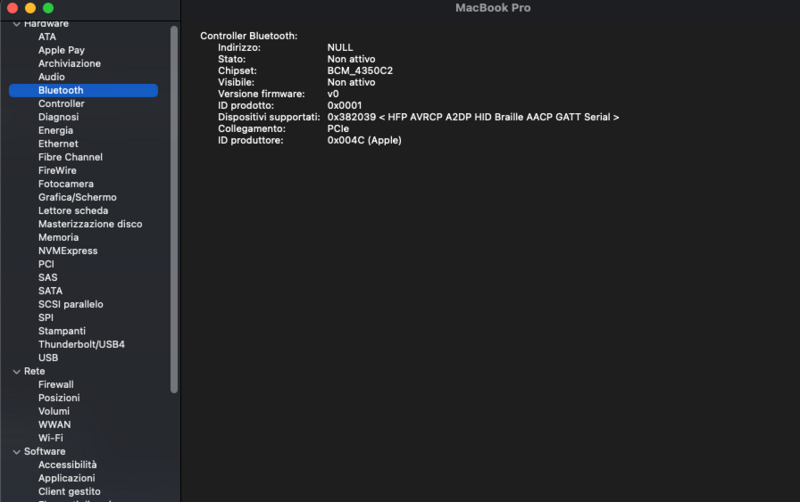Image resolution: width=800 pixels, height=502 pixels.
Task: Select Thunderbolt/USB4 in the sidebar
Action: click(81, 344)
